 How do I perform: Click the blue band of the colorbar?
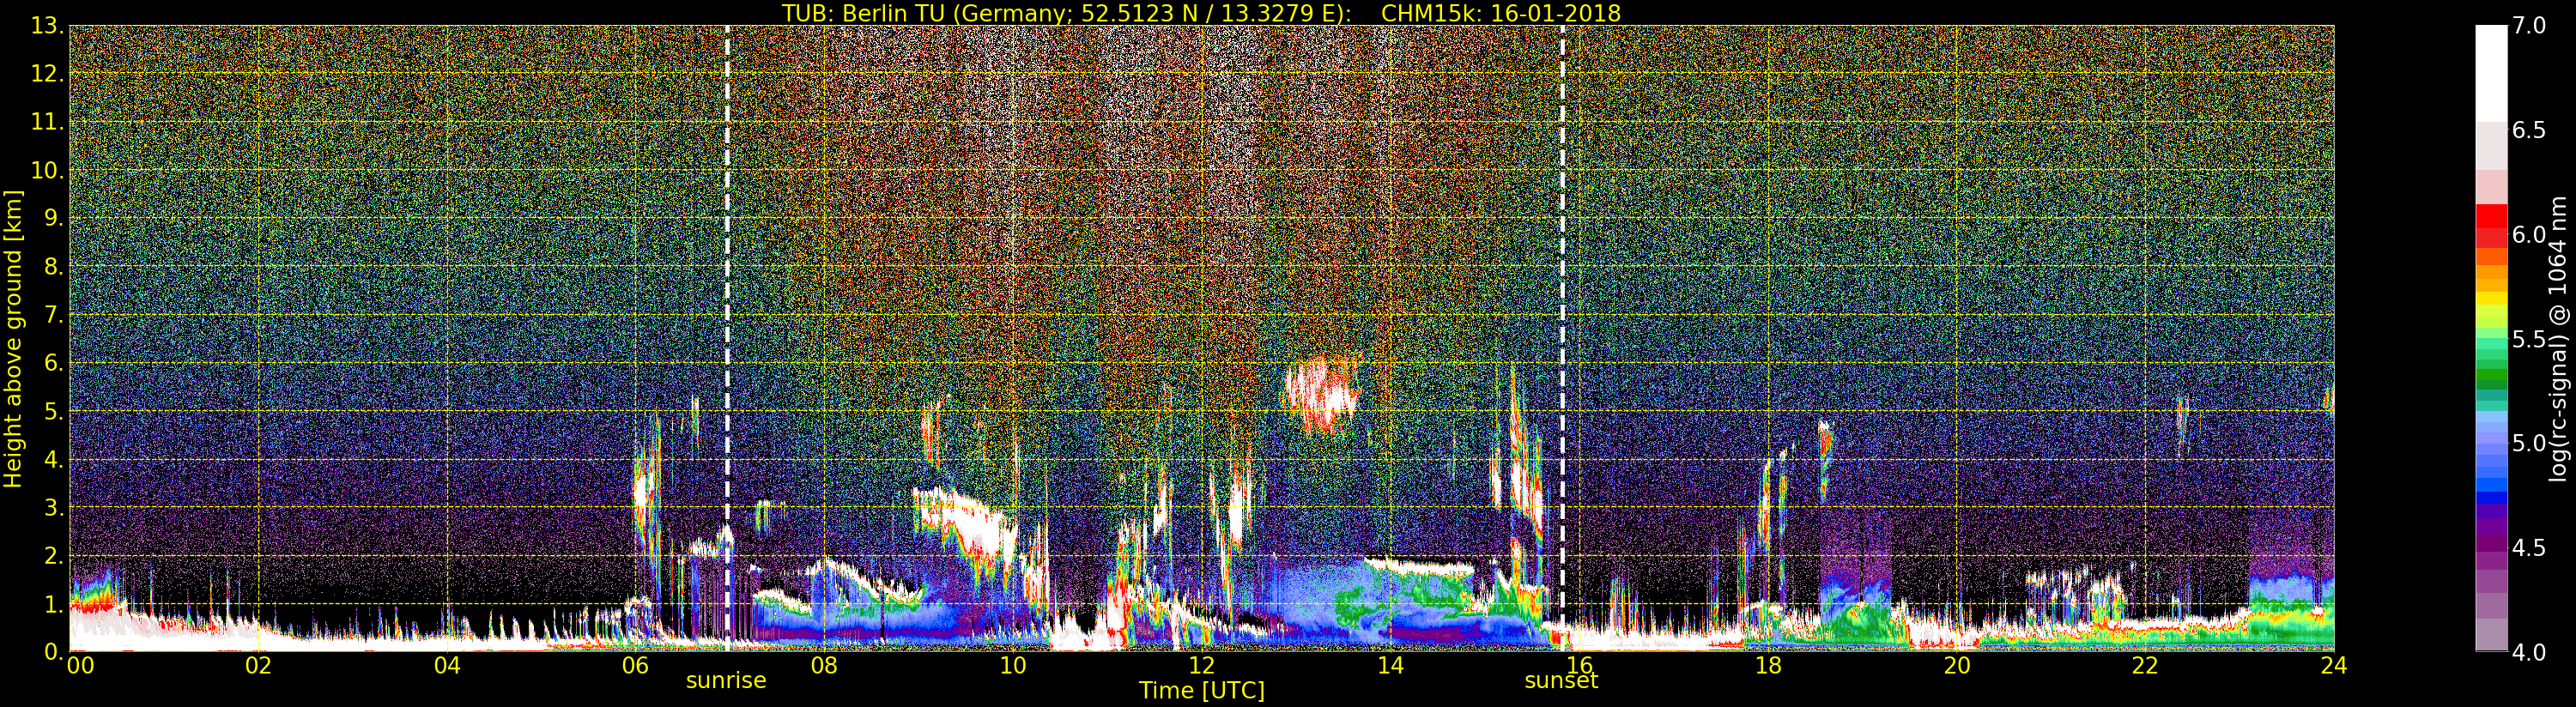pyautogui.click(x=2491, y=470)
